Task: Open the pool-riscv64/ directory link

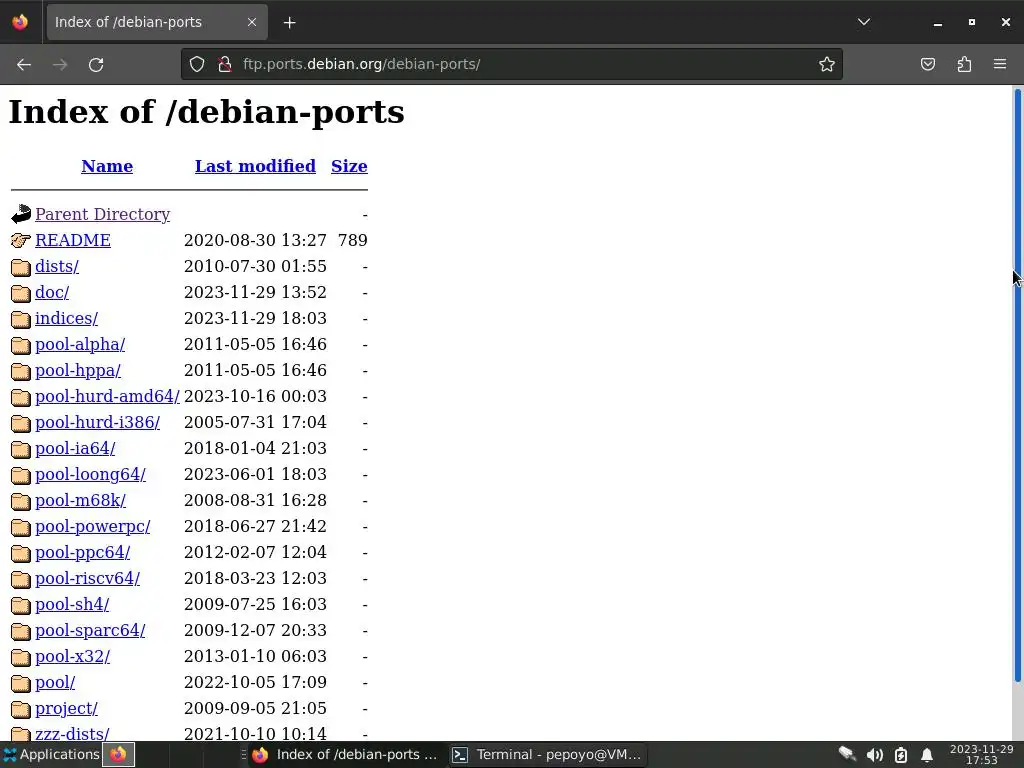Action: click(x=88, y=579)
